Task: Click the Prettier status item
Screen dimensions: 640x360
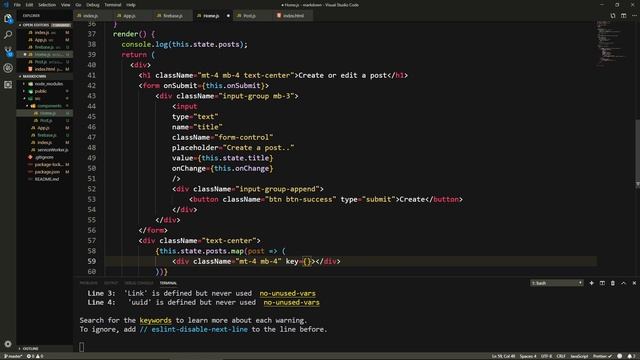Action: 602,356
